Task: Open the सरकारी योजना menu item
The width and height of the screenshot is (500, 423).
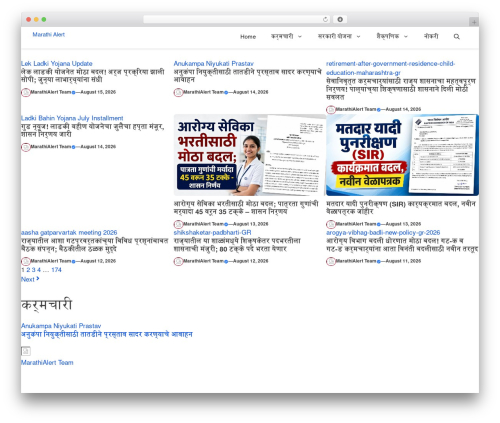Action: tap(335, 36)
